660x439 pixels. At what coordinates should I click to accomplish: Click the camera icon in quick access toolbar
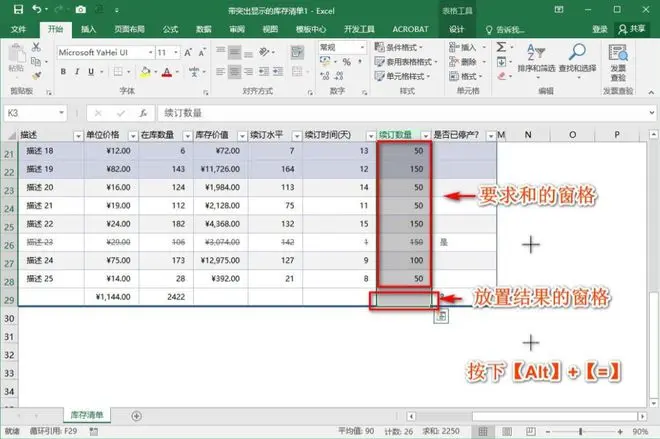[x=81, y=9]
